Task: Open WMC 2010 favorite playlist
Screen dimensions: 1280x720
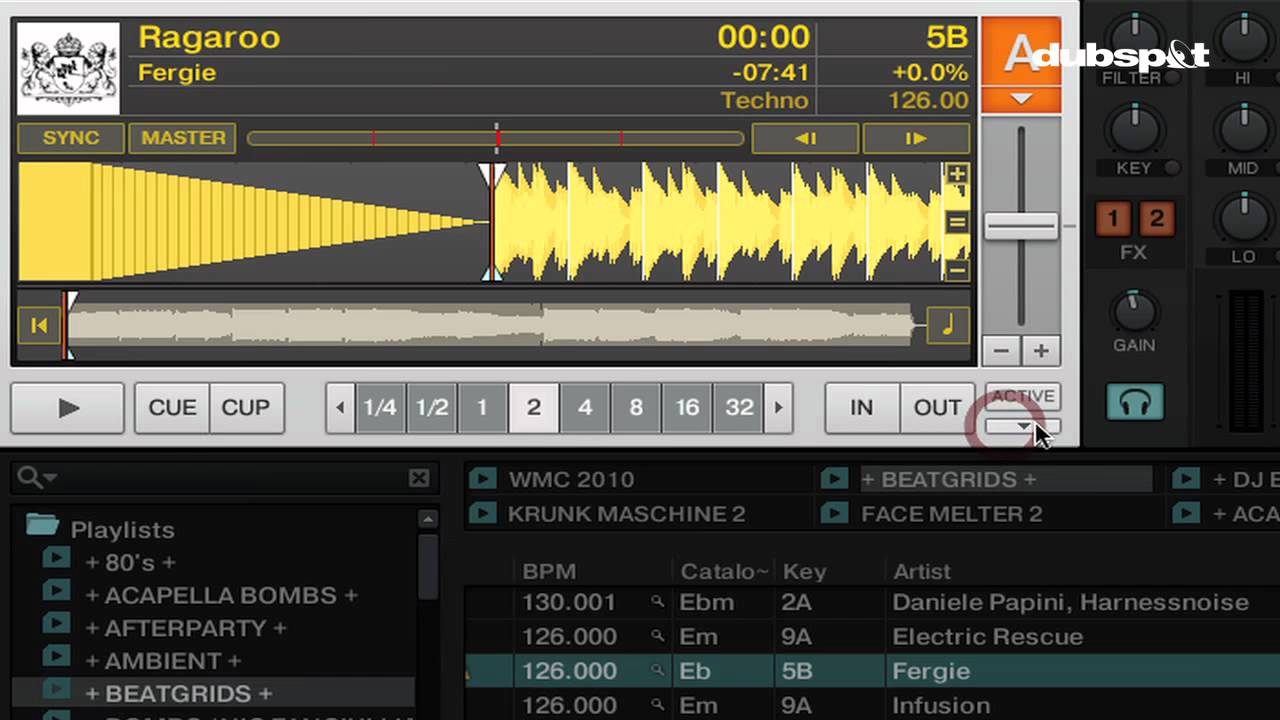Action: 571,479
